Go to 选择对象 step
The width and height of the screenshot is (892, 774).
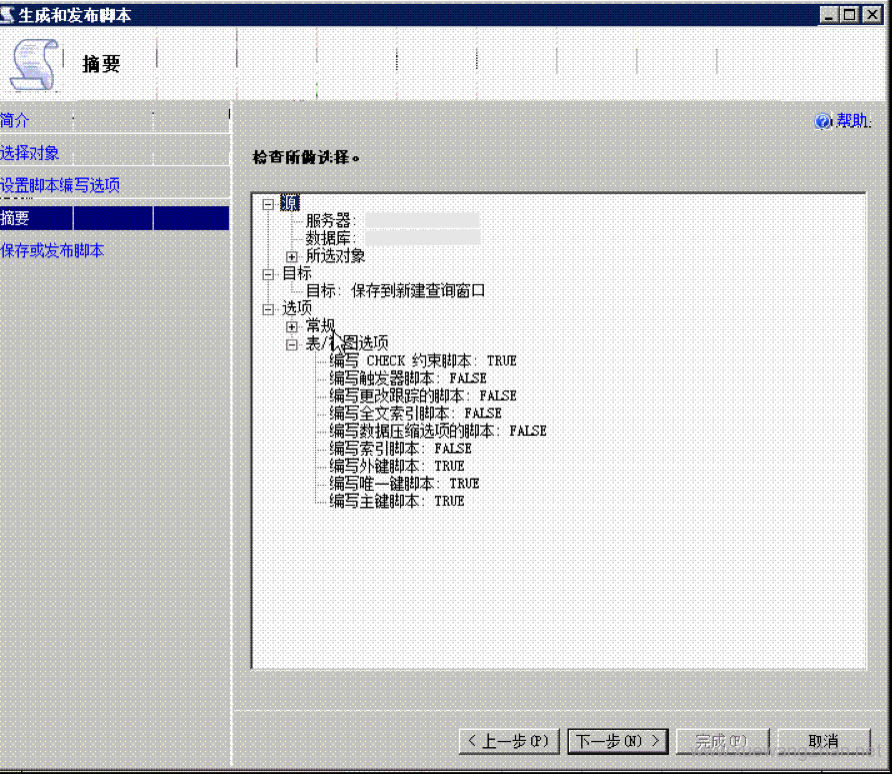(x=30, y=153)
